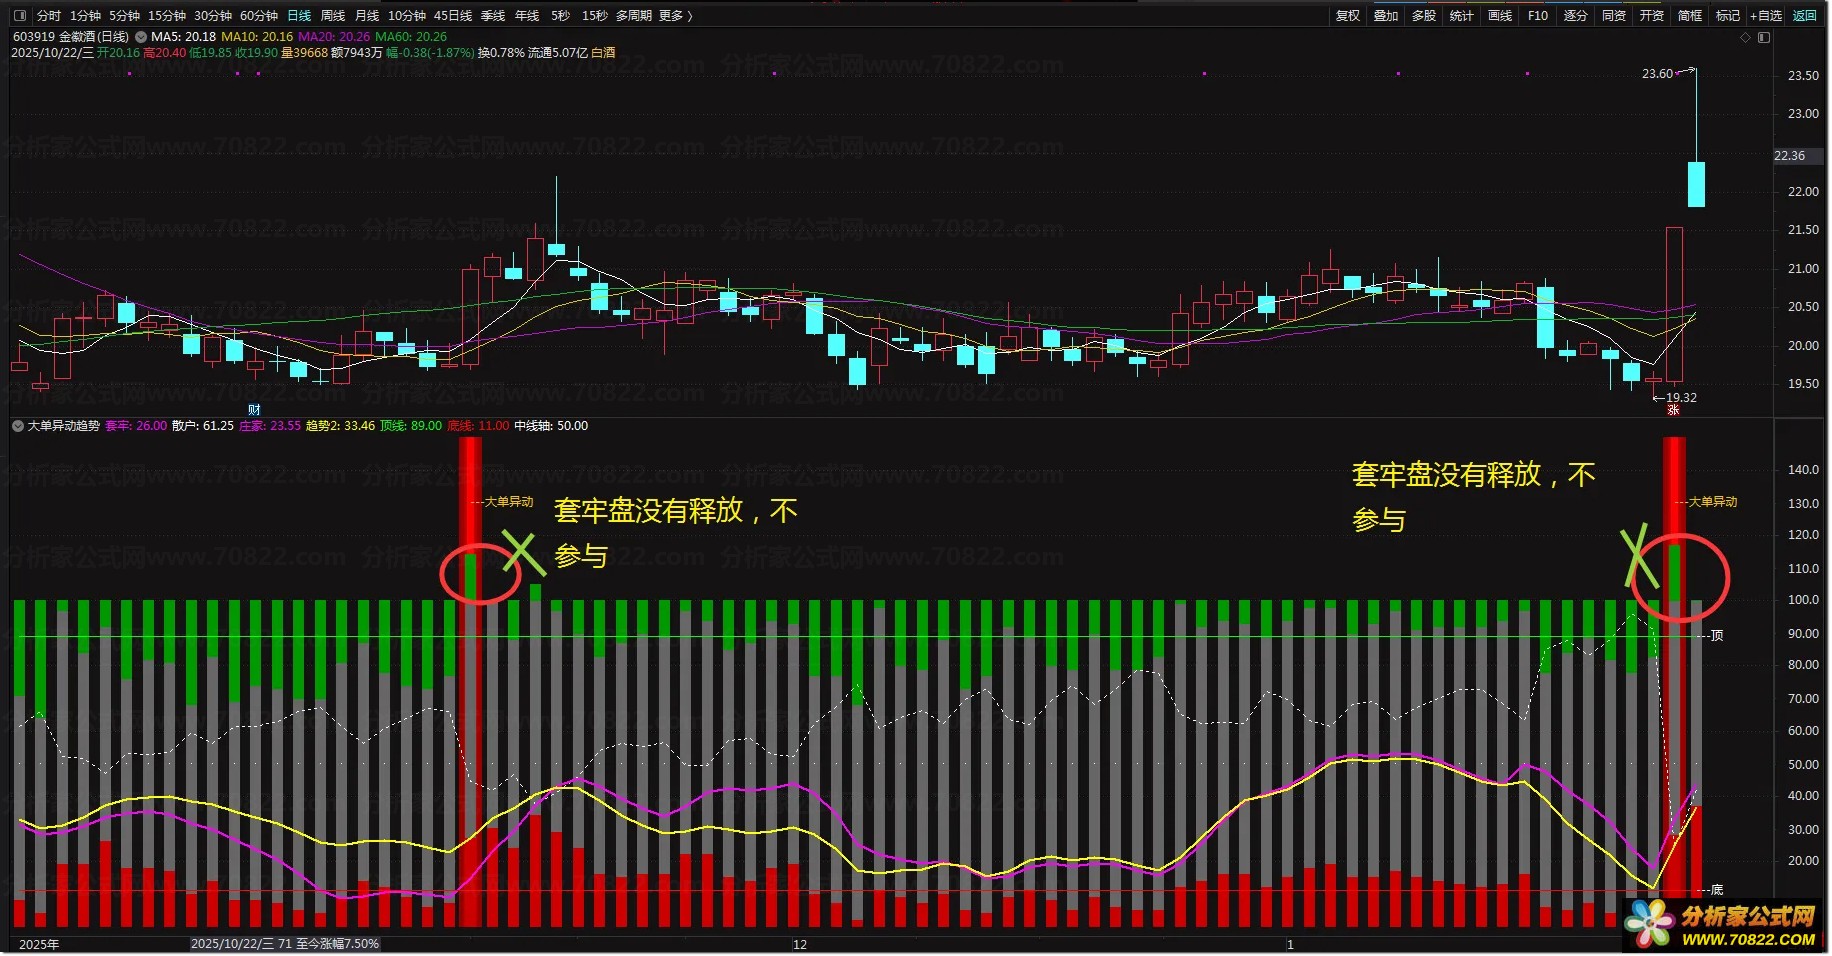Viewport: 1832px width, 956px height.
Task: Select the 1分钟 period tab
Action: click(85, 16)
